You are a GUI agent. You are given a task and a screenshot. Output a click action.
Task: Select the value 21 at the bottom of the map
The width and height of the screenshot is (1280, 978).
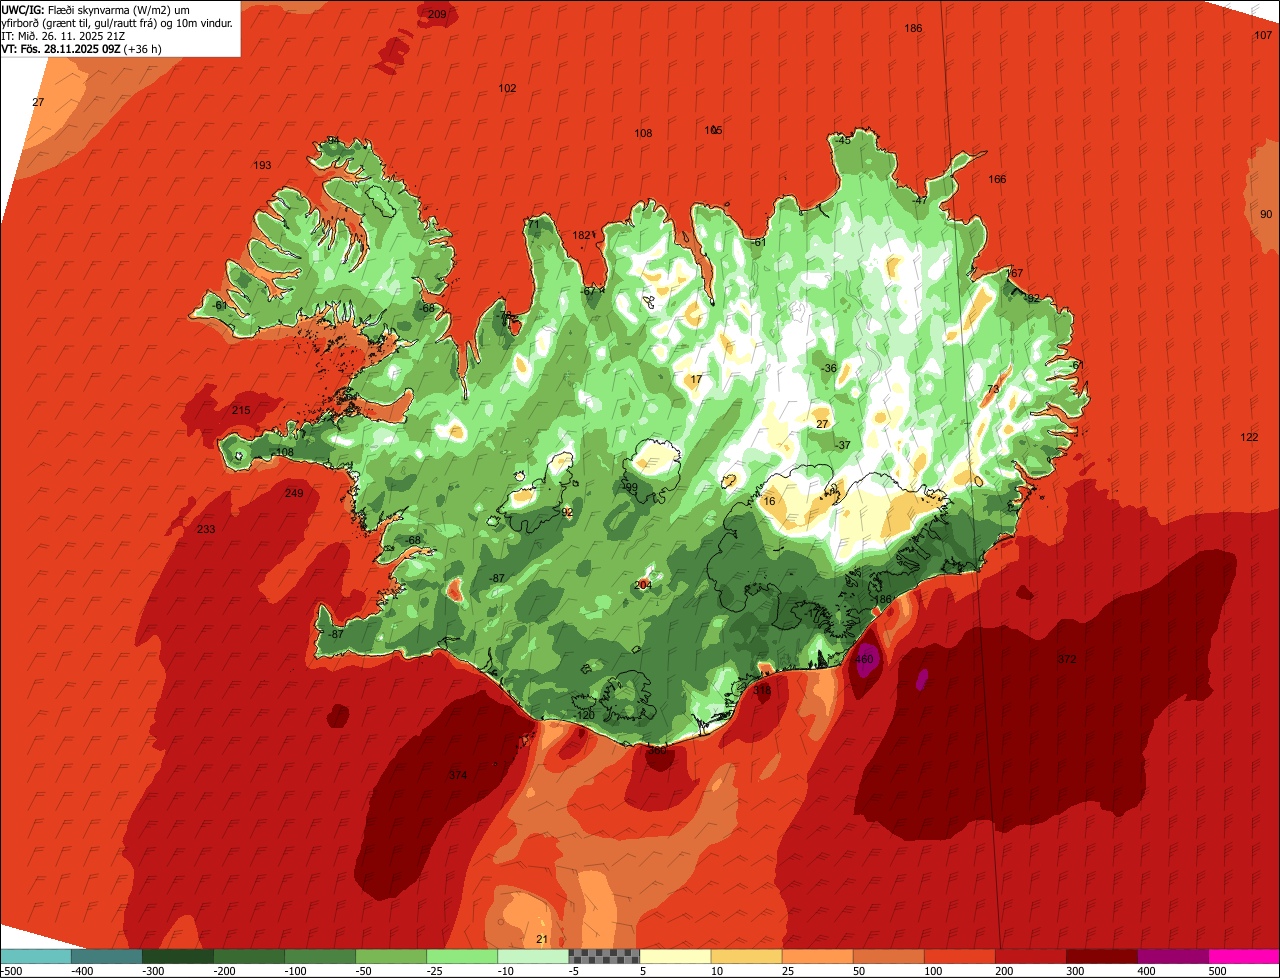pyautogui.click(x=542, y=939)
